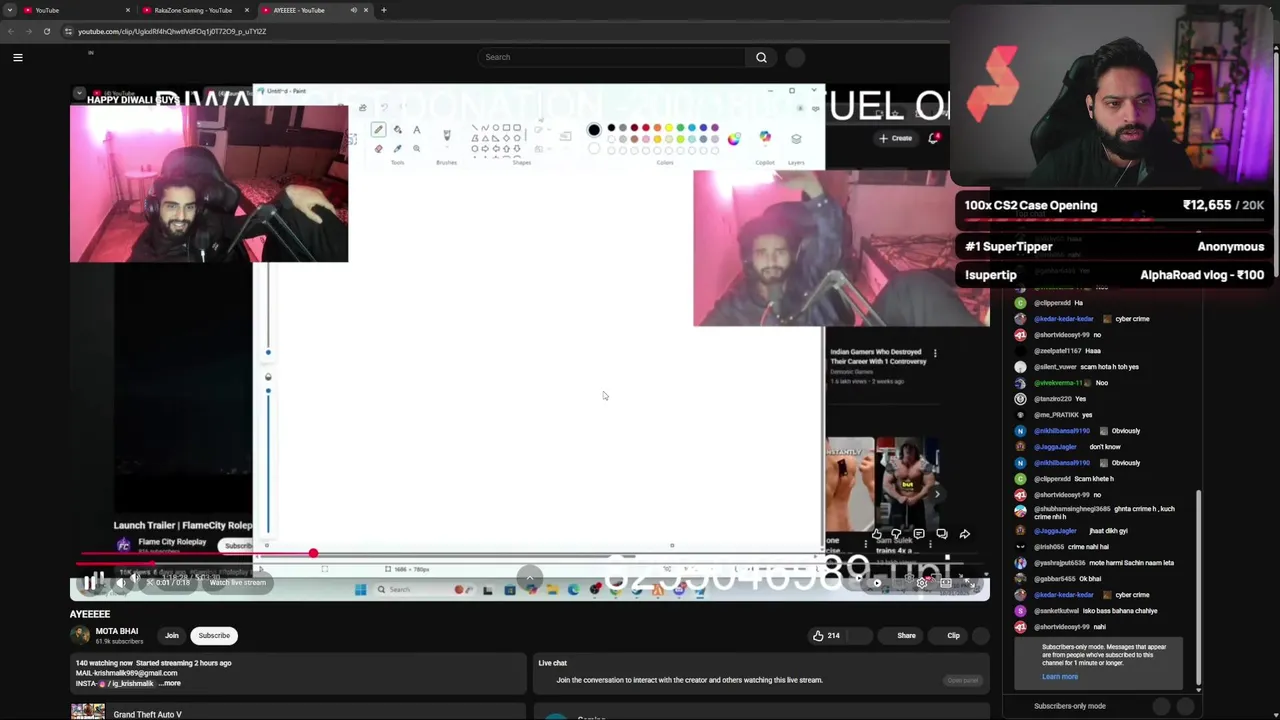The width and height of the screenshot is (1280, 720).
Task: Click the Join button for MOTA BHAI
Action: (x=172, y=635)
